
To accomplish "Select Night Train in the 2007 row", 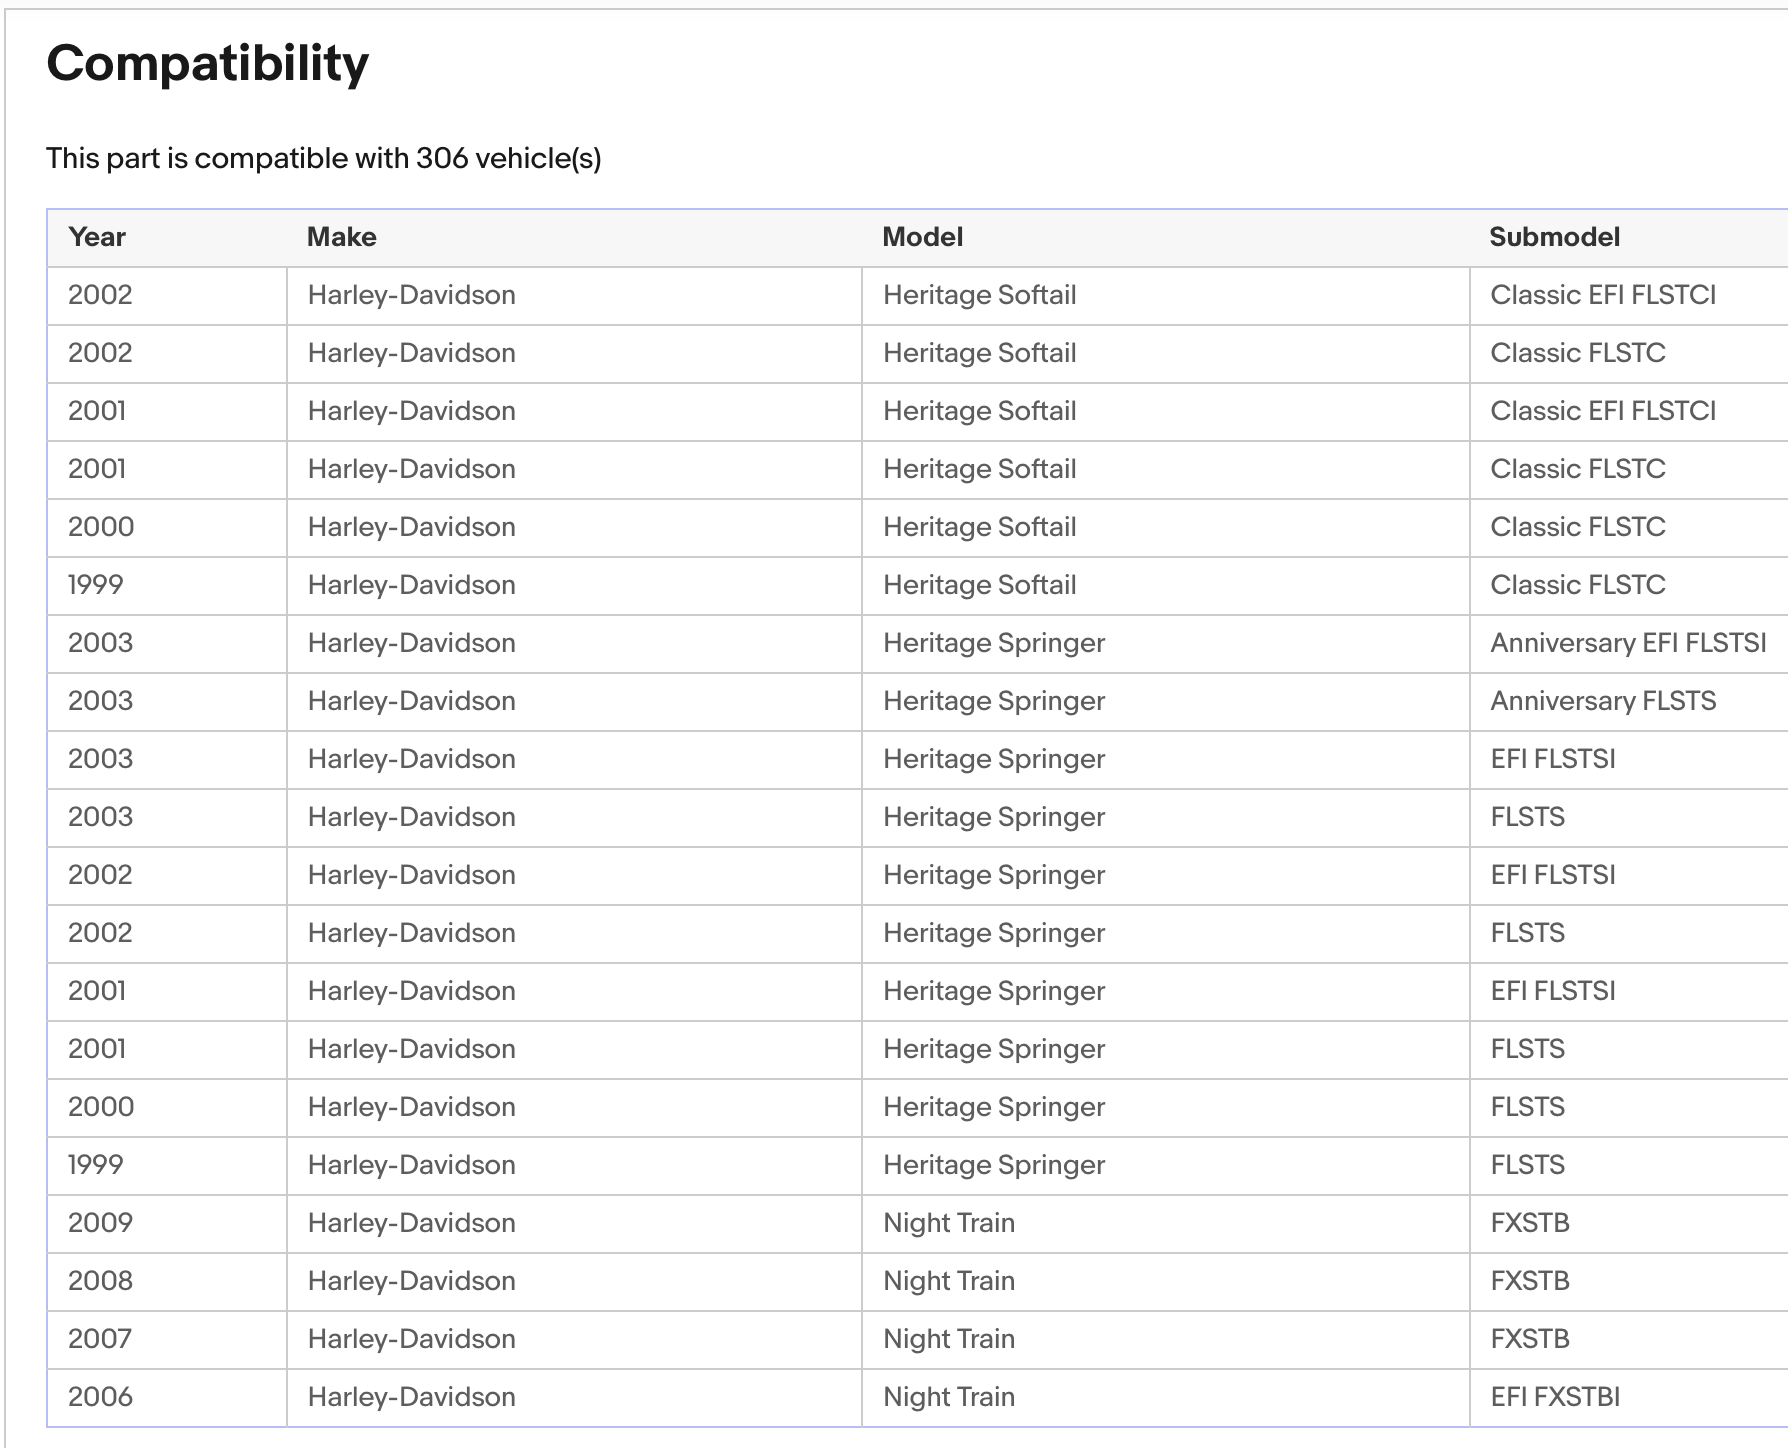I will click(x=949, y=1339).
